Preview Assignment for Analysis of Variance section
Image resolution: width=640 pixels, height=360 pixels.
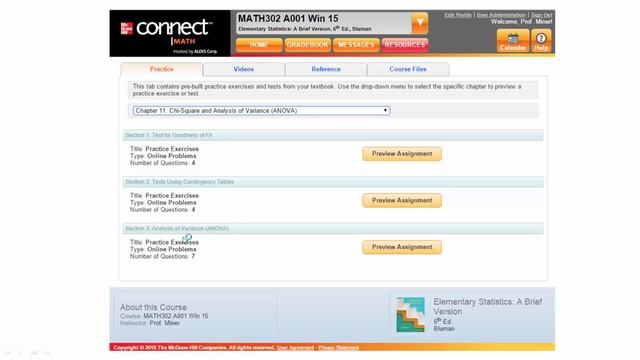(x=402, y=247)
